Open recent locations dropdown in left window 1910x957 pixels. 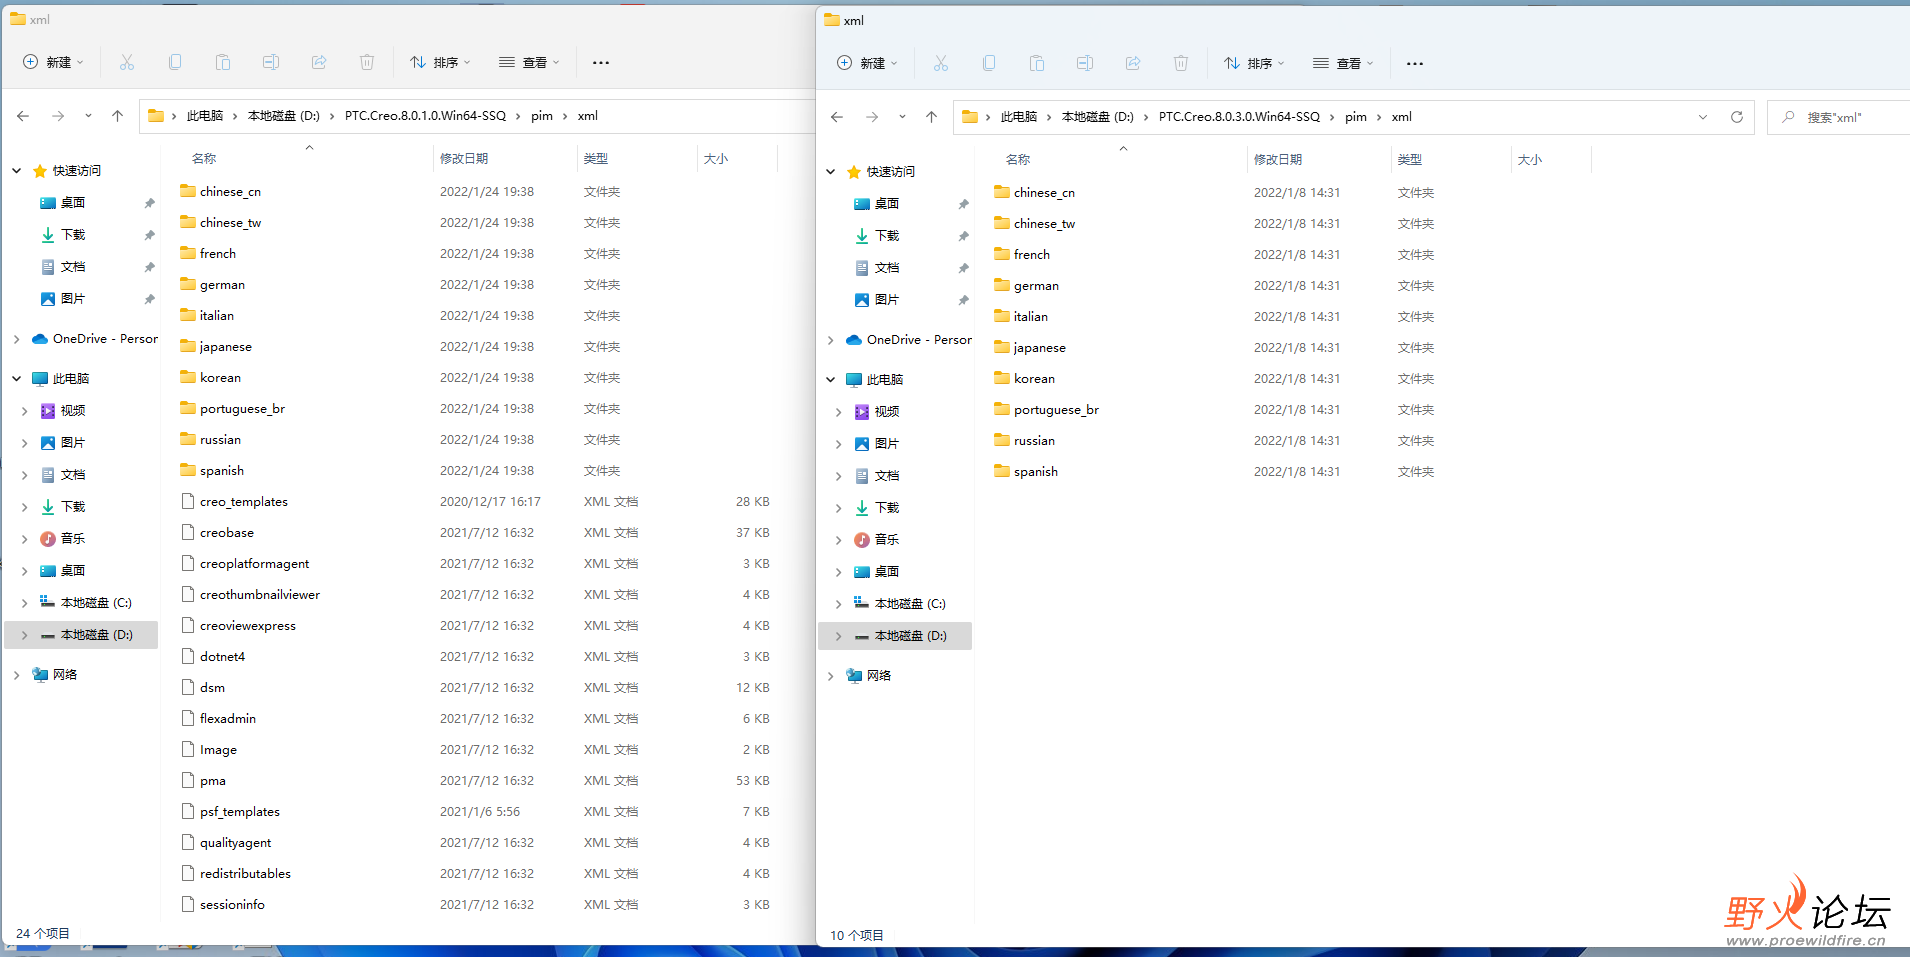tap(88, 116)
